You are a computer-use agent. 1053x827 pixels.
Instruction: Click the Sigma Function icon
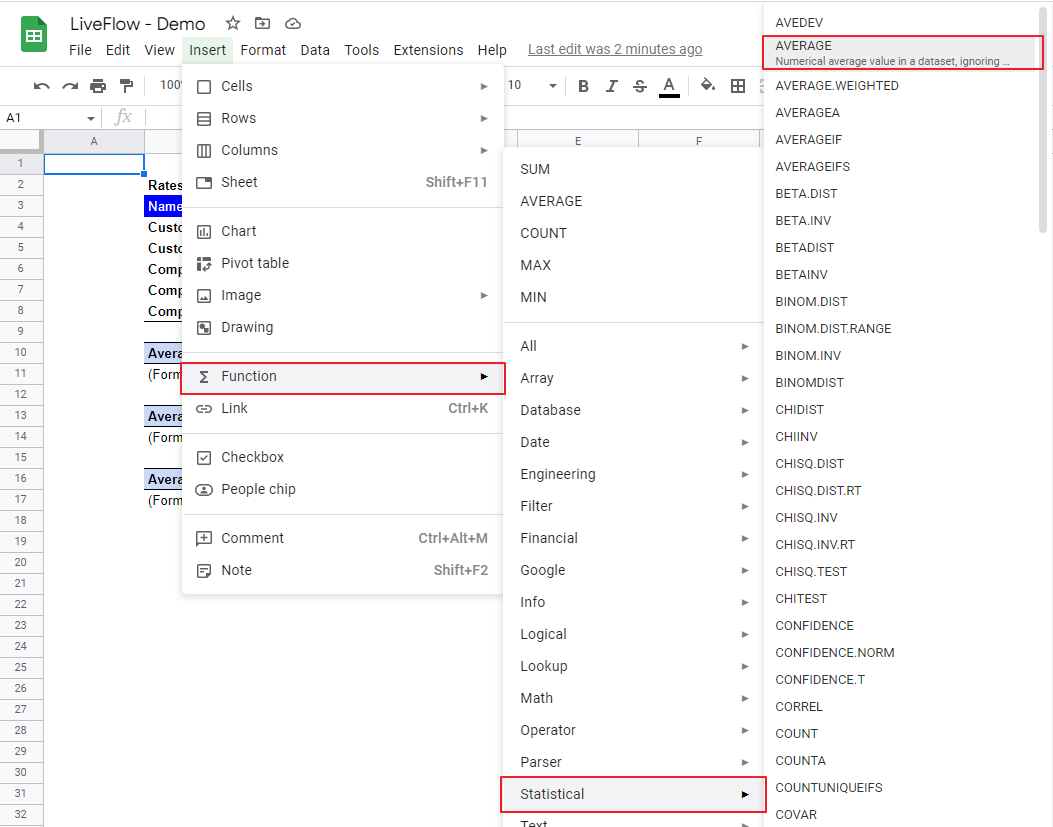pyautogui.click(x=203, y=377)
